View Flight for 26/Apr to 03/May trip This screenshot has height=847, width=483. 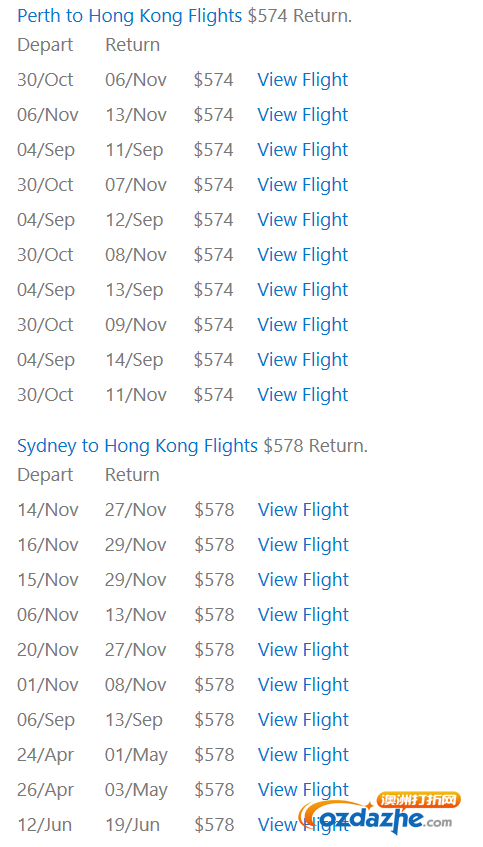(303, 790)
